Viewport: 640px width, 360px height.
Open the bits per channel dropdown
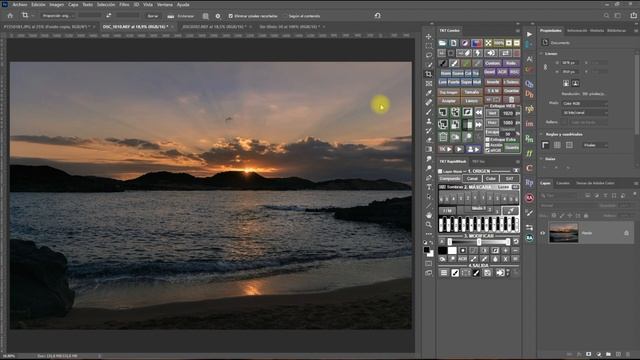[x=585, y=112]
